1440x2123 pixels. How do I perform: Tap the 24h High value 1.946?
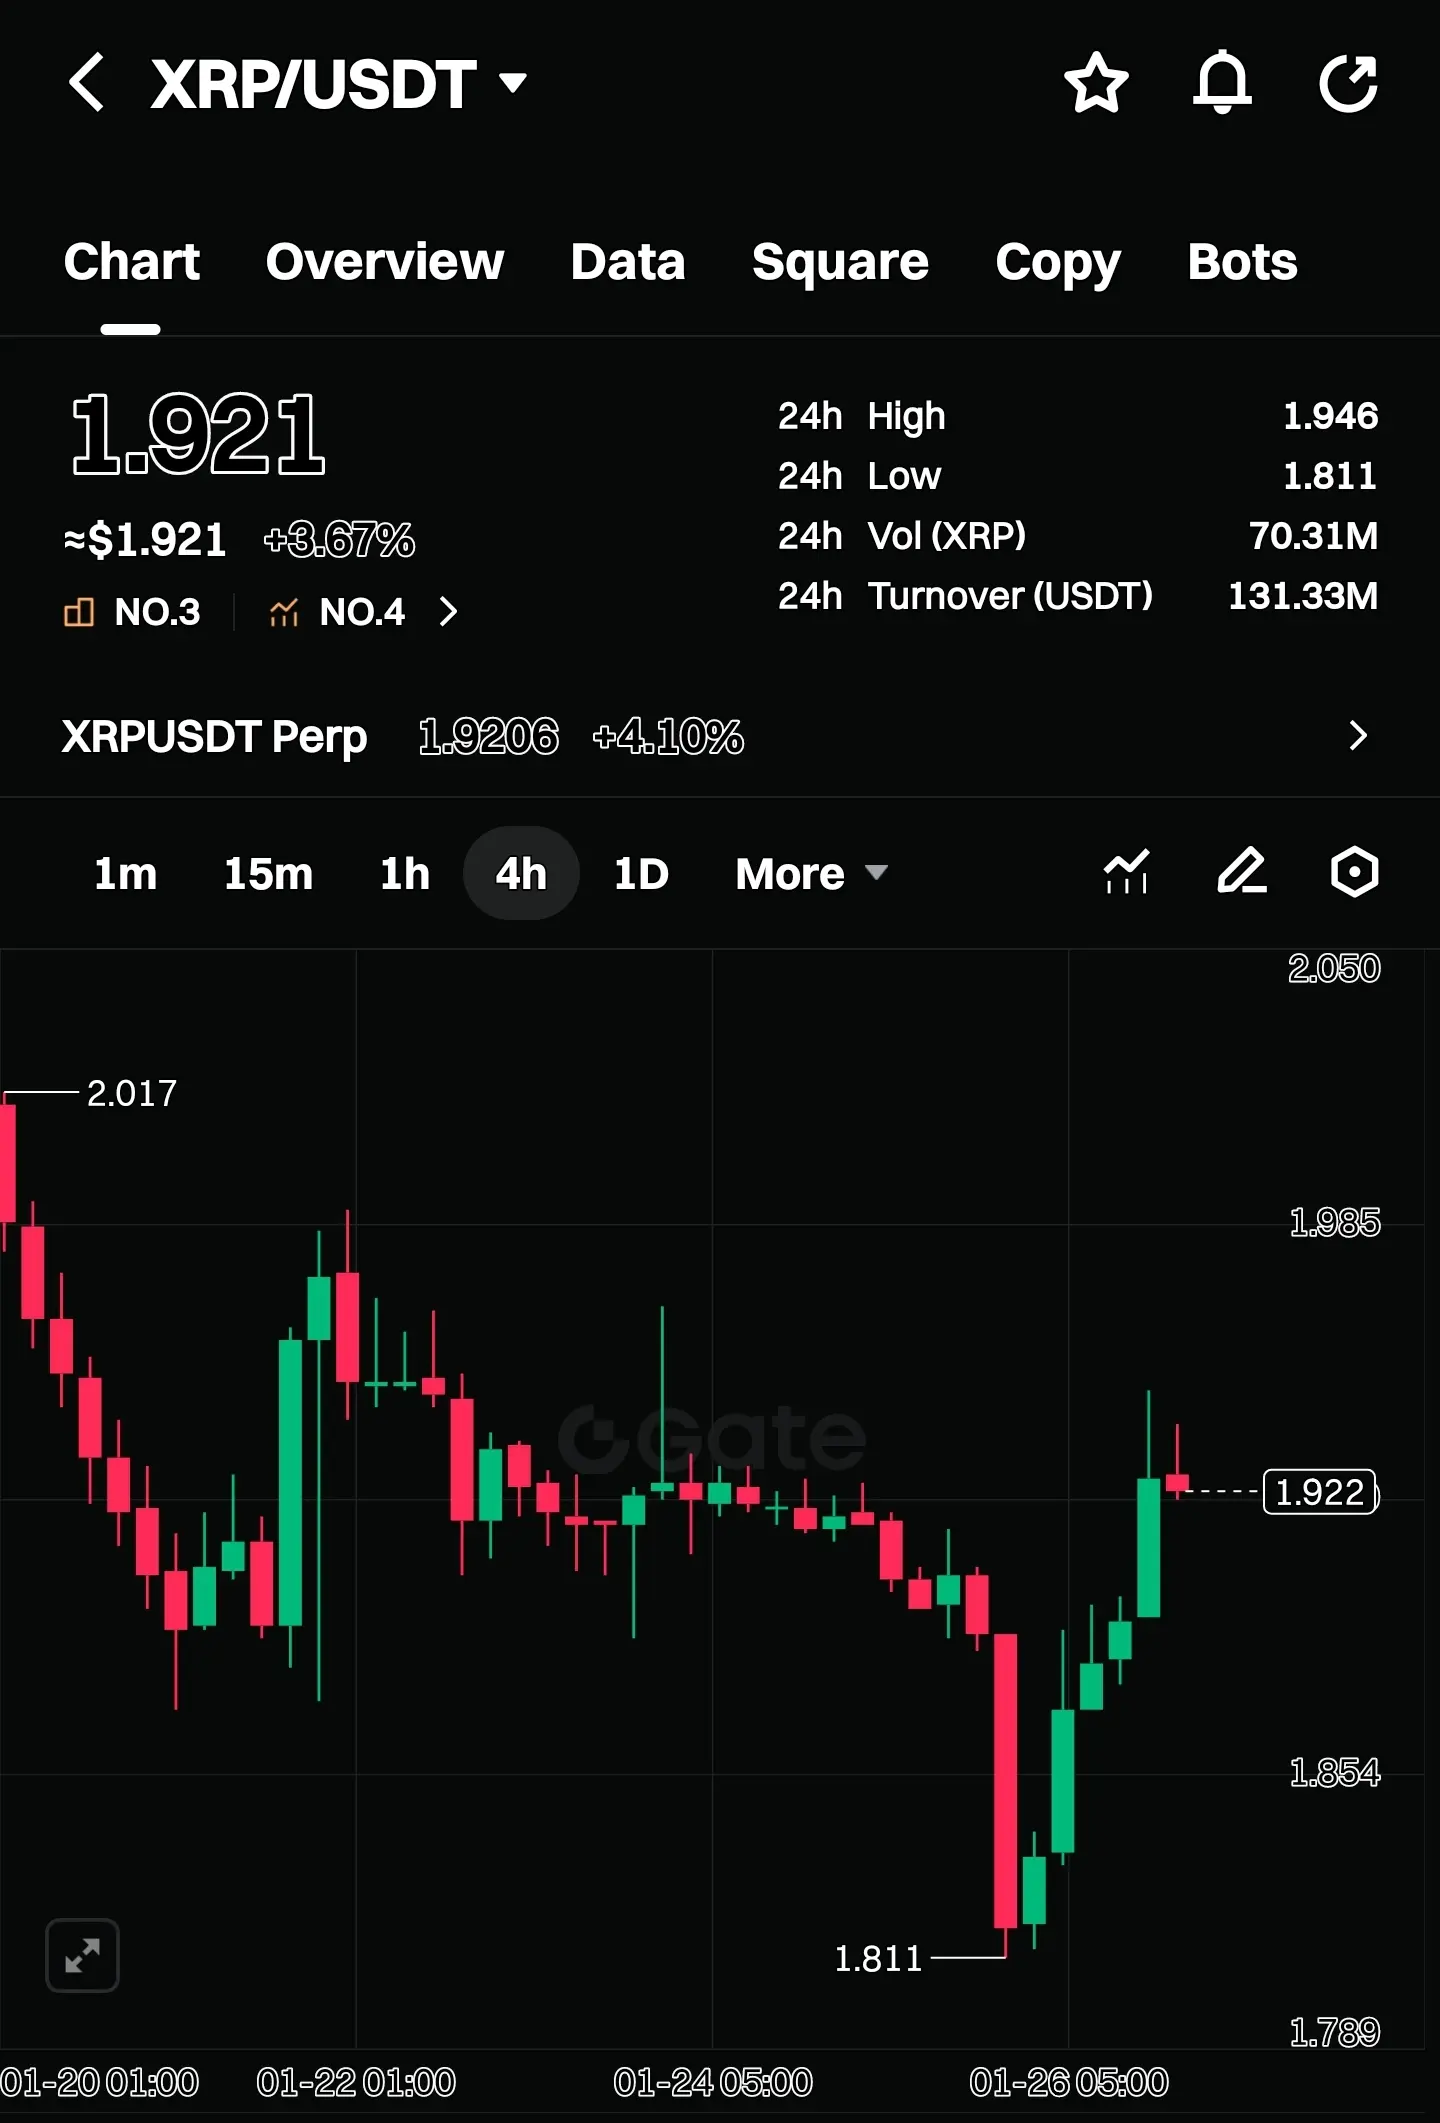(1330, 416)
